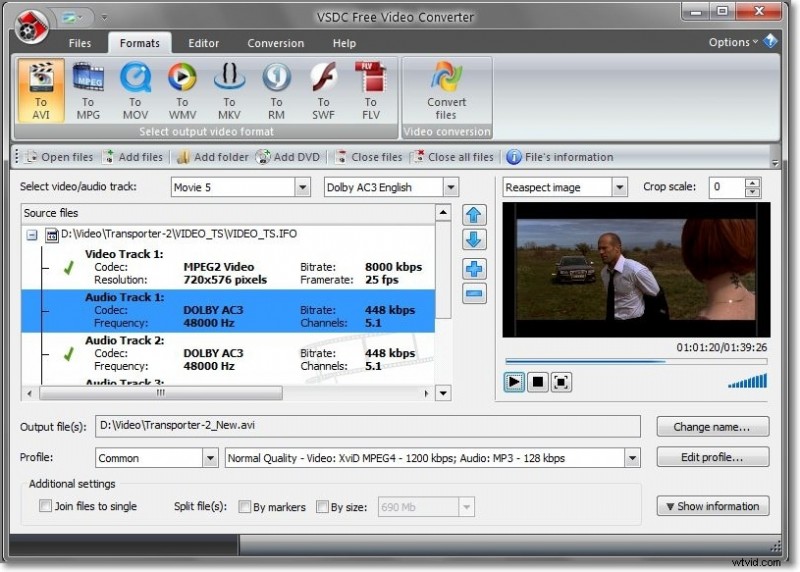Remove item with the blue minus button
This screenshot has height=572, width=800.
tap(474, 293)
